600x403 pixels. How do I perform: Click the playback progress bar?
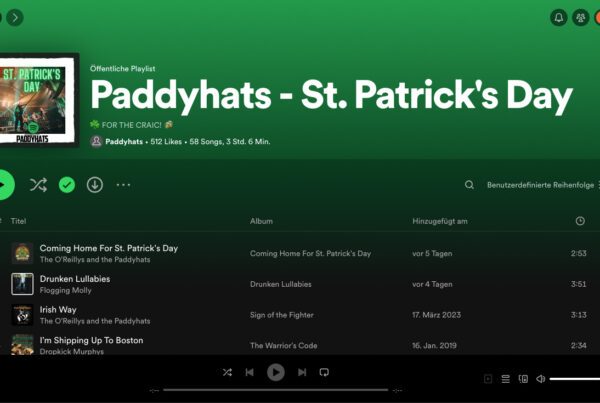click(x=276, y=390)
